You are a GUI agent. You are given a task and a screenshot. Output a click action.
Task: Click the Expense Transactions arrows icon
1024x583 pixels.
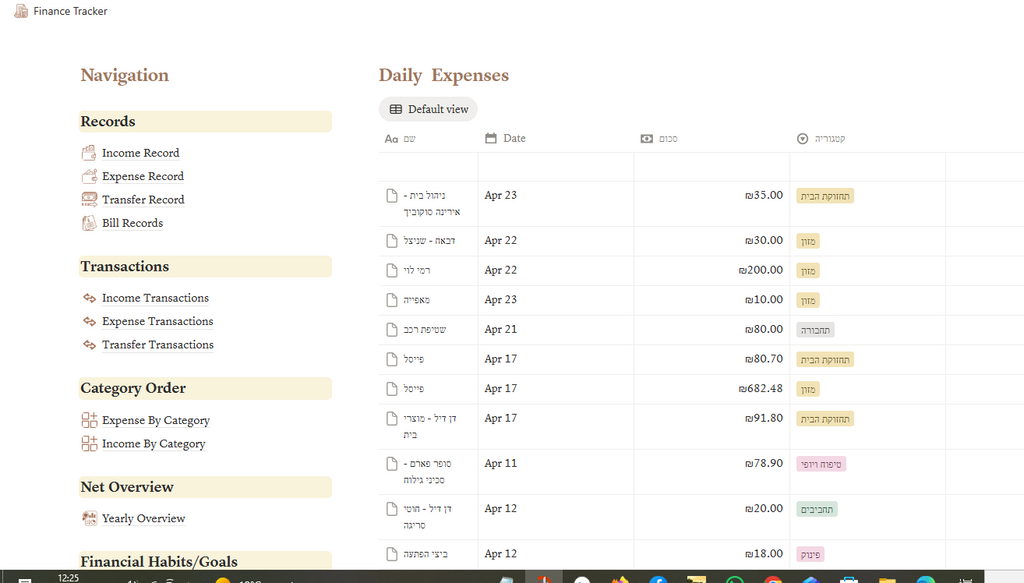point(89,321)
